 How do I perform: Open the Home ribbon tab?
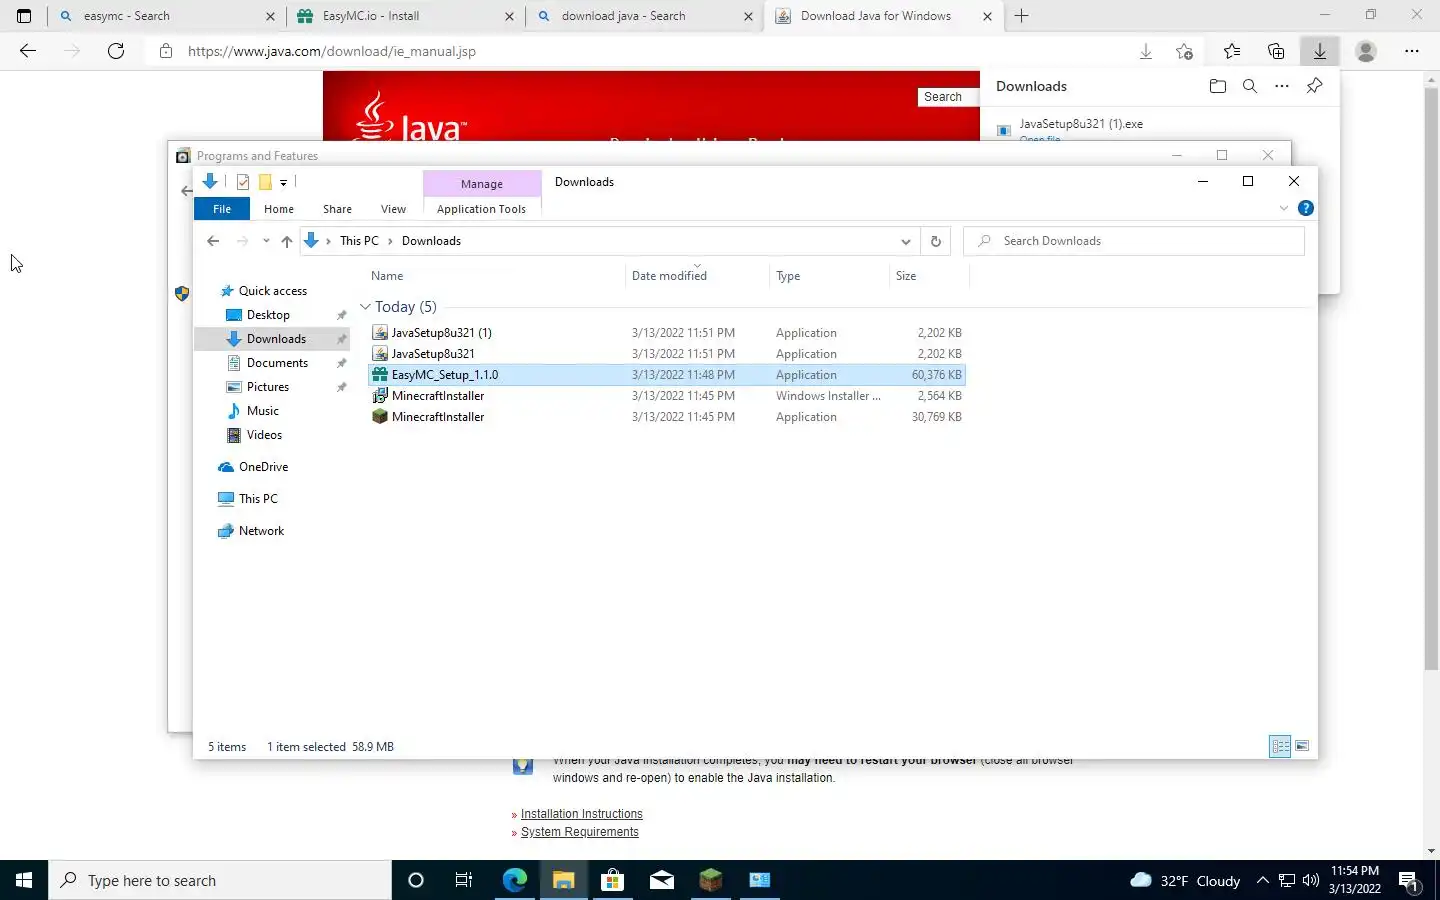pyautogui.click(x=279, y=209)
